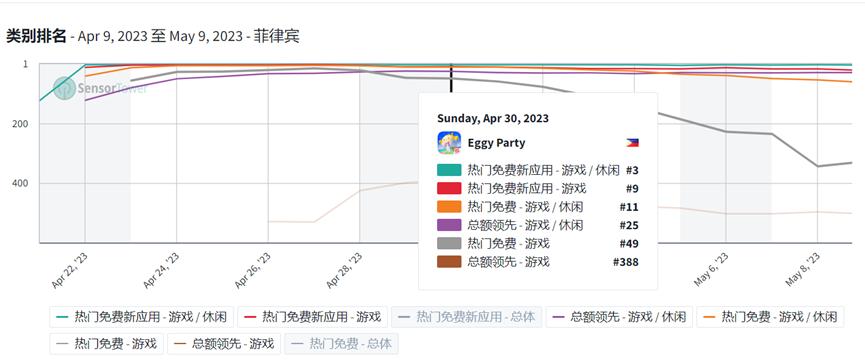Click orange swatch in tooltip
Image resolution: width=865 pixels, height=360 pixels.
449,207
